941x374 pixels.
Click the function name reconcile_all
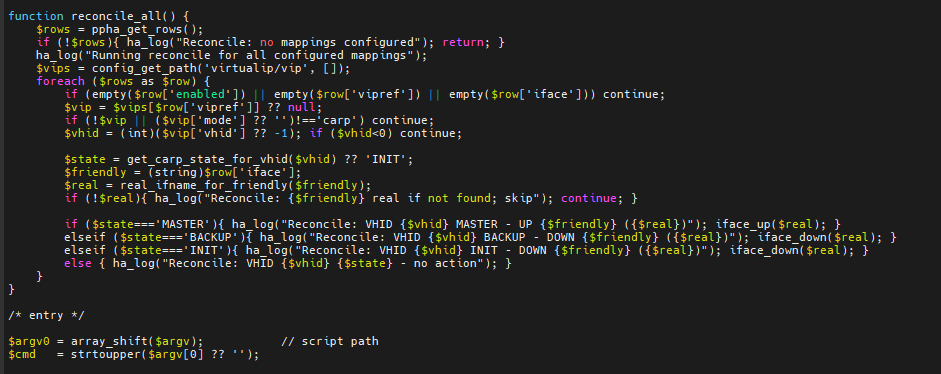(117, 16)
